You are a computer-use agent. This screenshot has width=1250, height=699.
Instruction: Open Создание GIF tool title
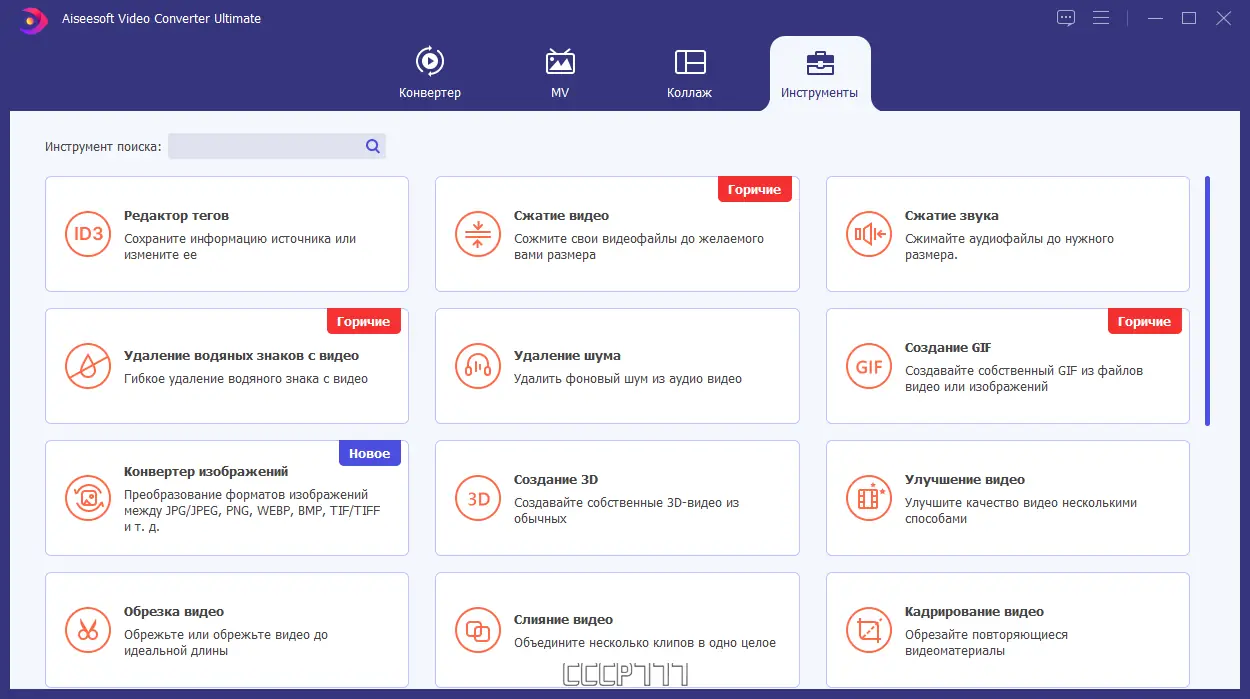point(948,347)
